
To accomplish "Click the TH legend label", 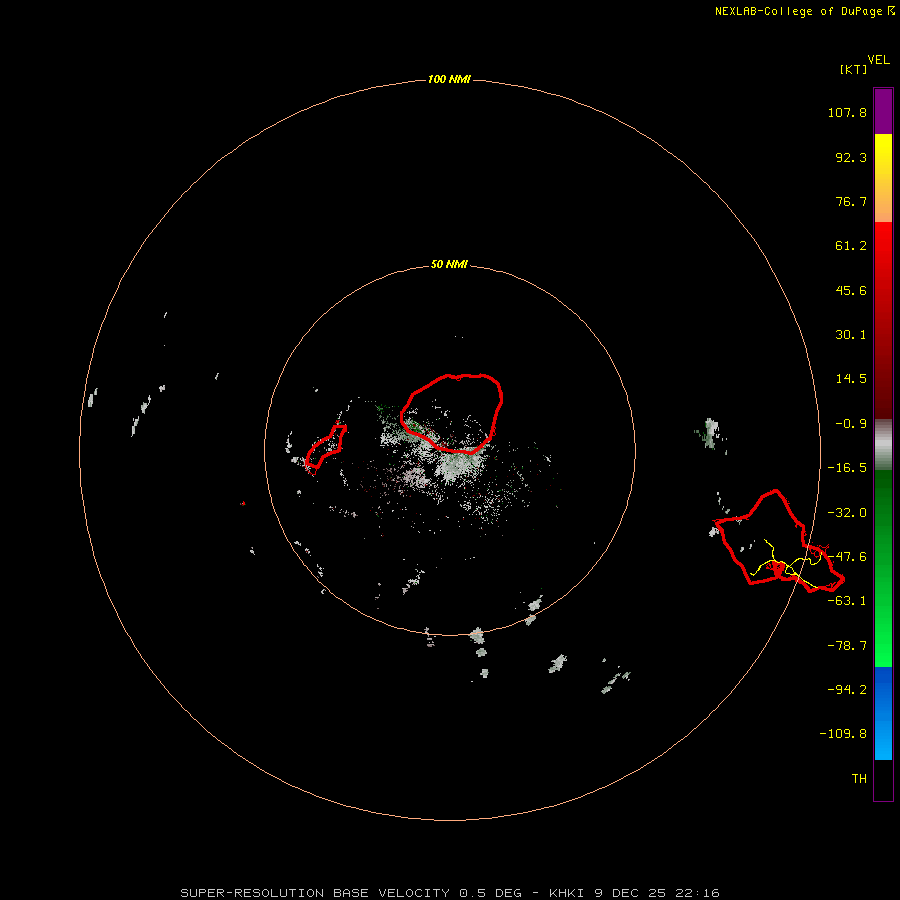I will pos(859,779).
